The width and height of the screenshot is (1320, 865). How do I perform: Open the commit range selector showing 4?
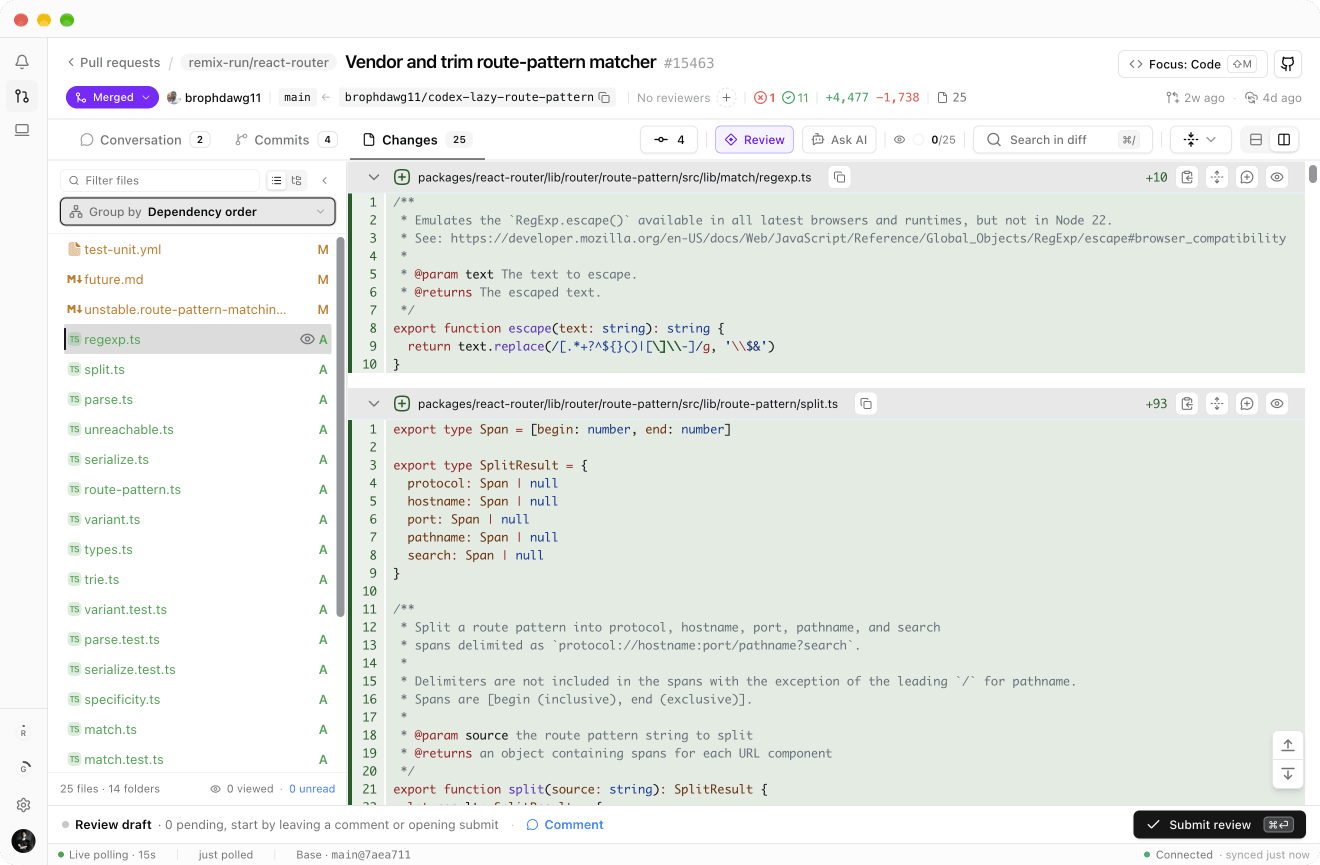pyautogui.click(x=670, y=140)
